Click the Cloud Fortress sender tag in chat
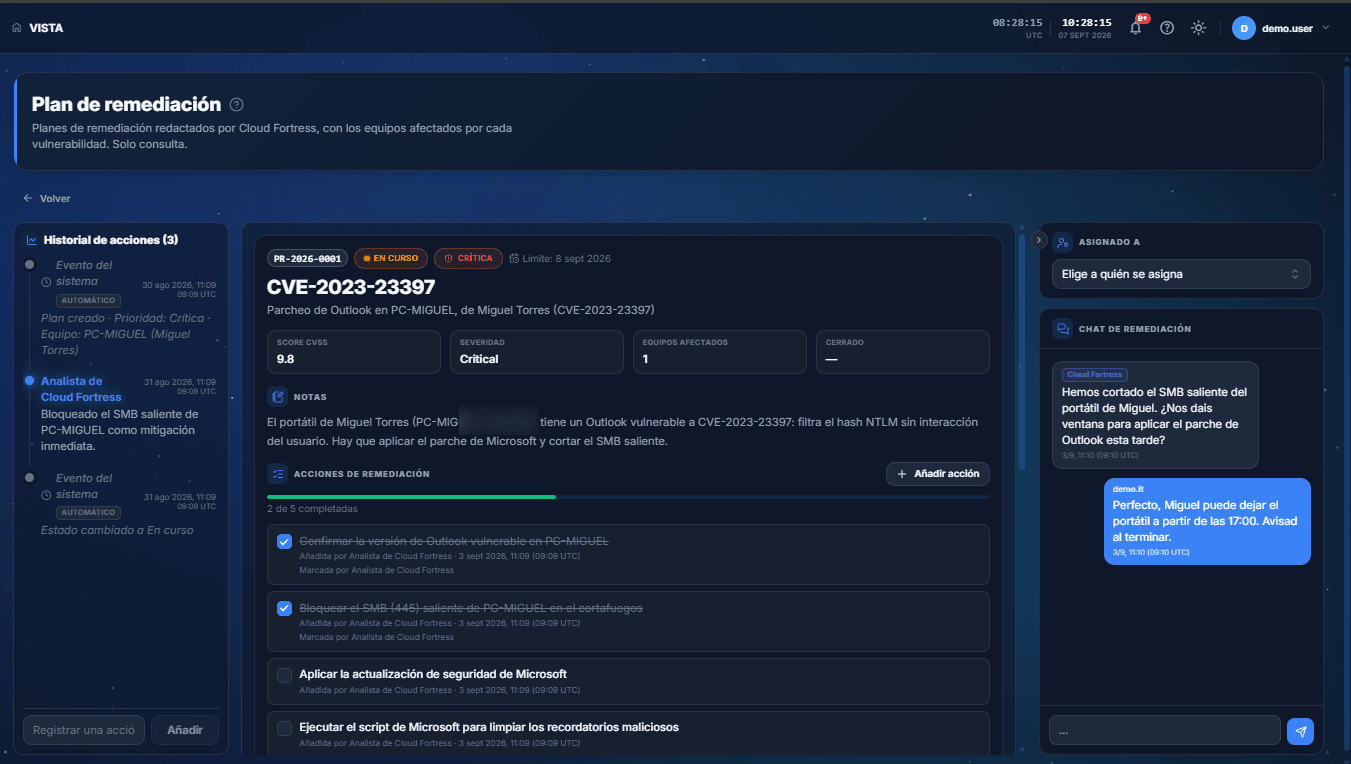This screenshot has width=1351, height=764. coord(1094,375)
